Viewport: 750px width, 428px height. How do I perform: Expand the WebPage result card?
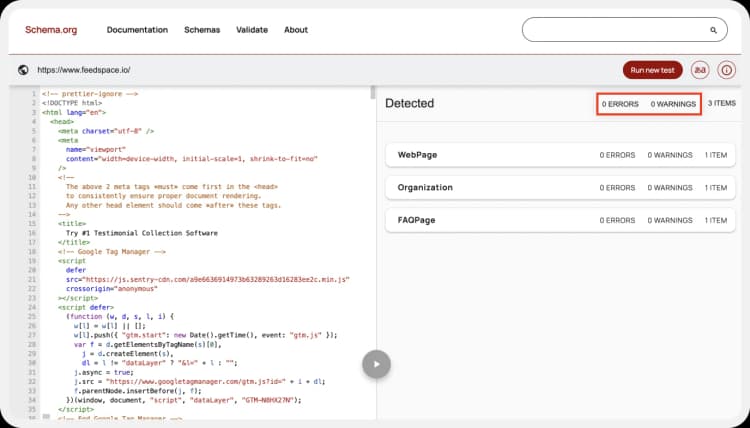click(560, 155)
